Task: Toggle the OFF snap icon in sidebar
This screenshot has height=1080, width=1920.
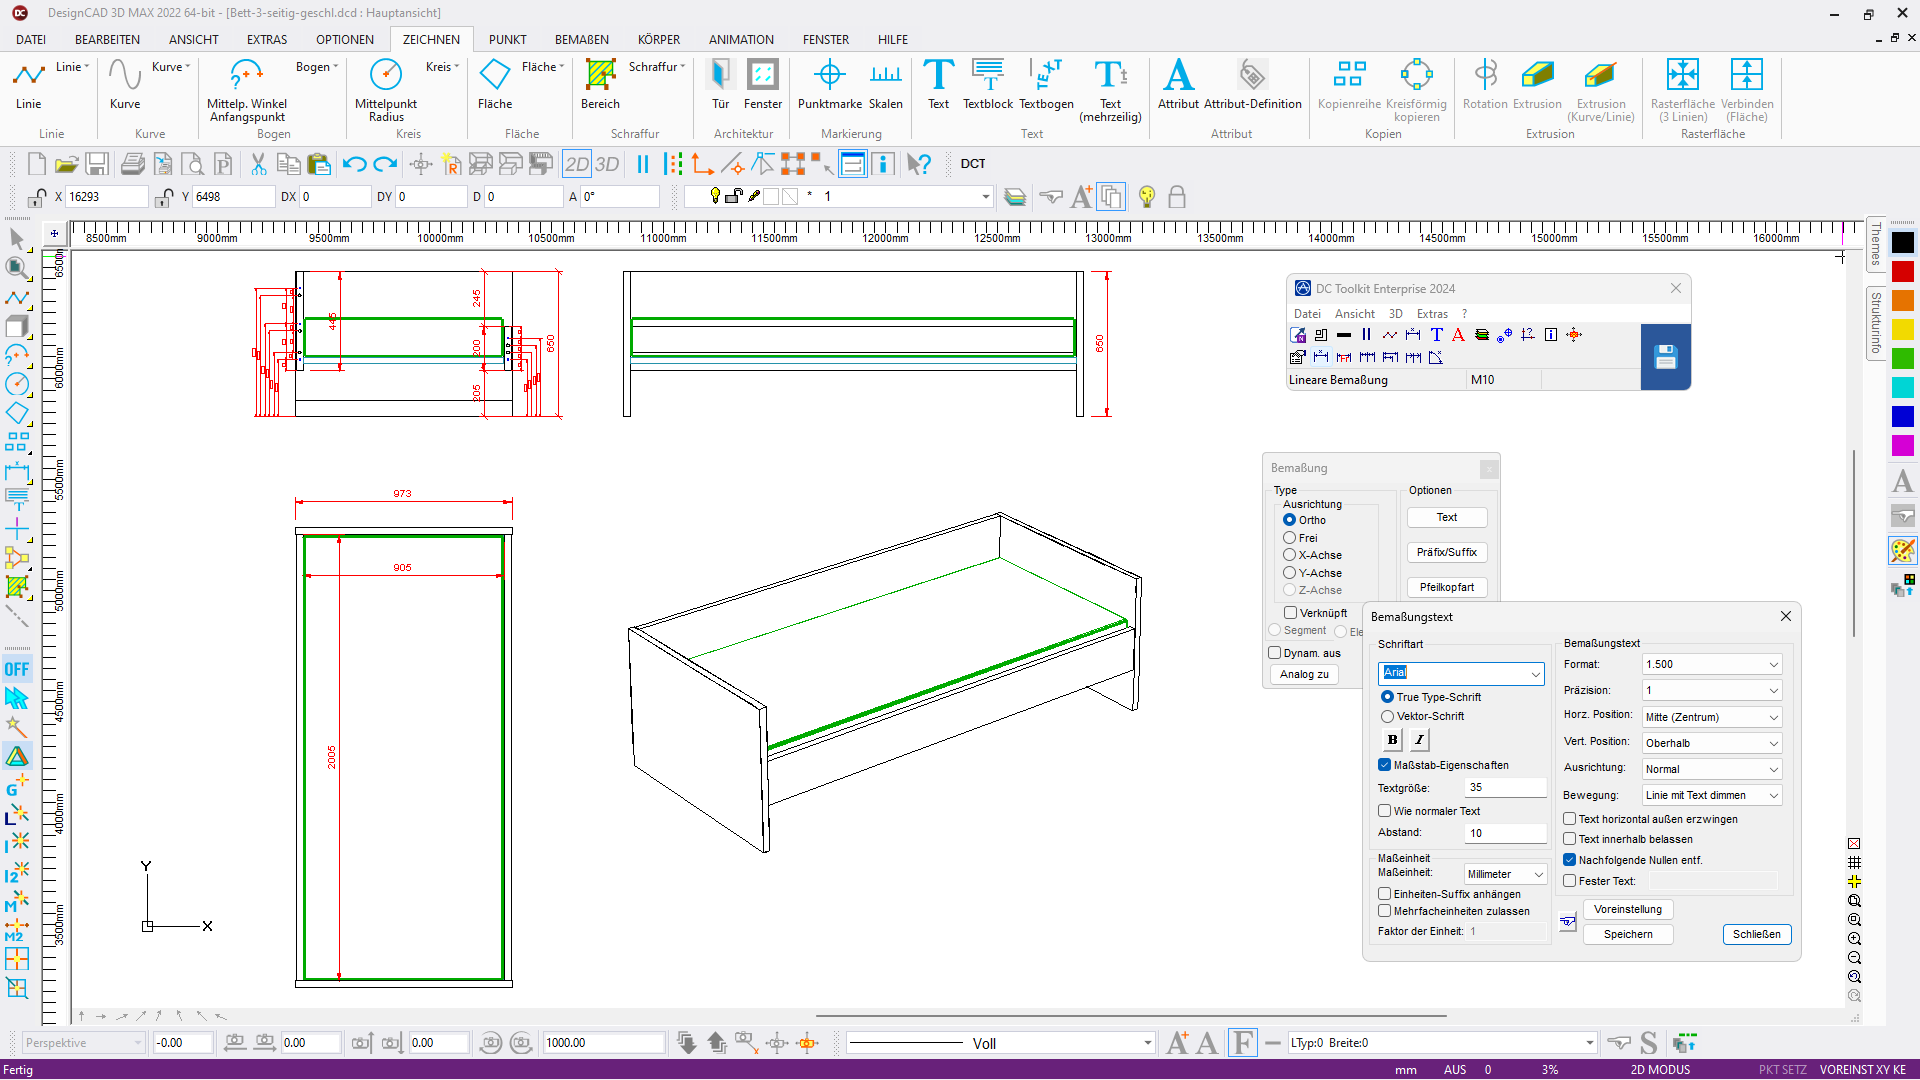Action: 17,669
